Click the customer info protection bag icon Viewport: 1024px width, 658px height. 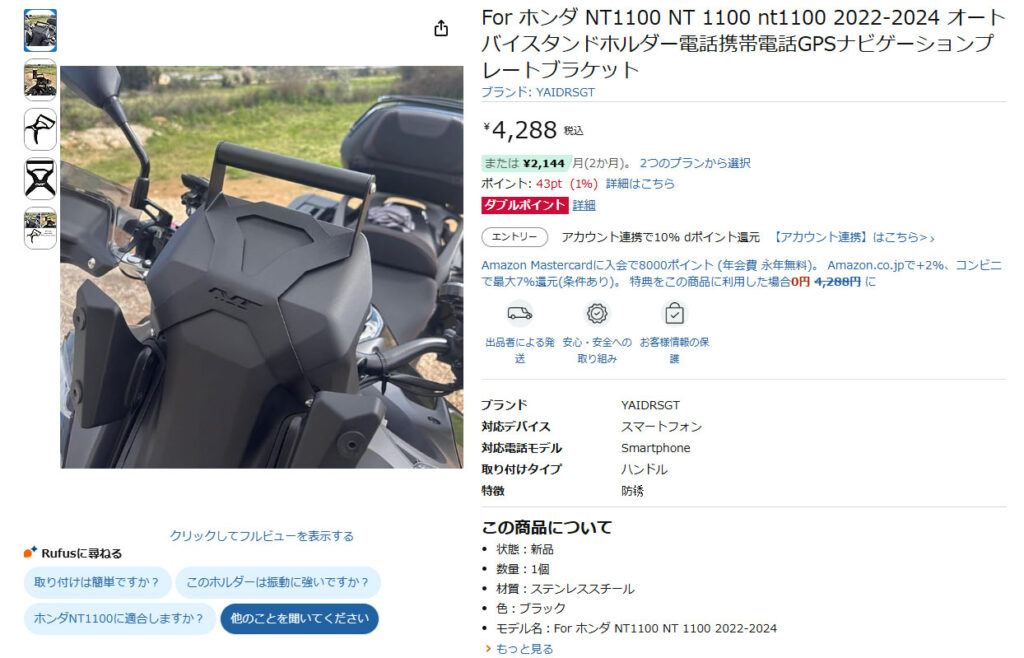pos(674,314)
